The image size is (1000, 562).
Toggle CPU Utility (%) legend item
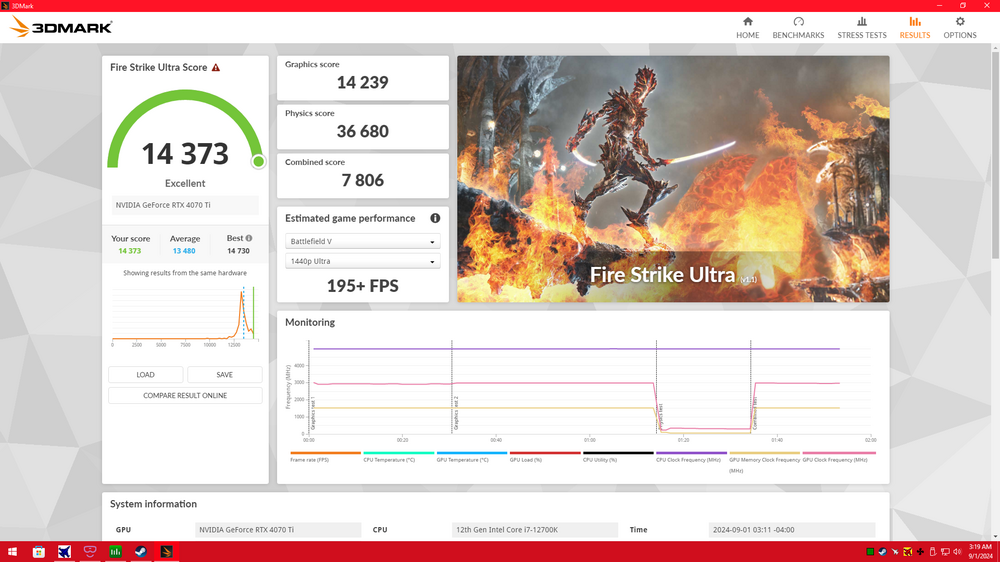tap(618, 456)
